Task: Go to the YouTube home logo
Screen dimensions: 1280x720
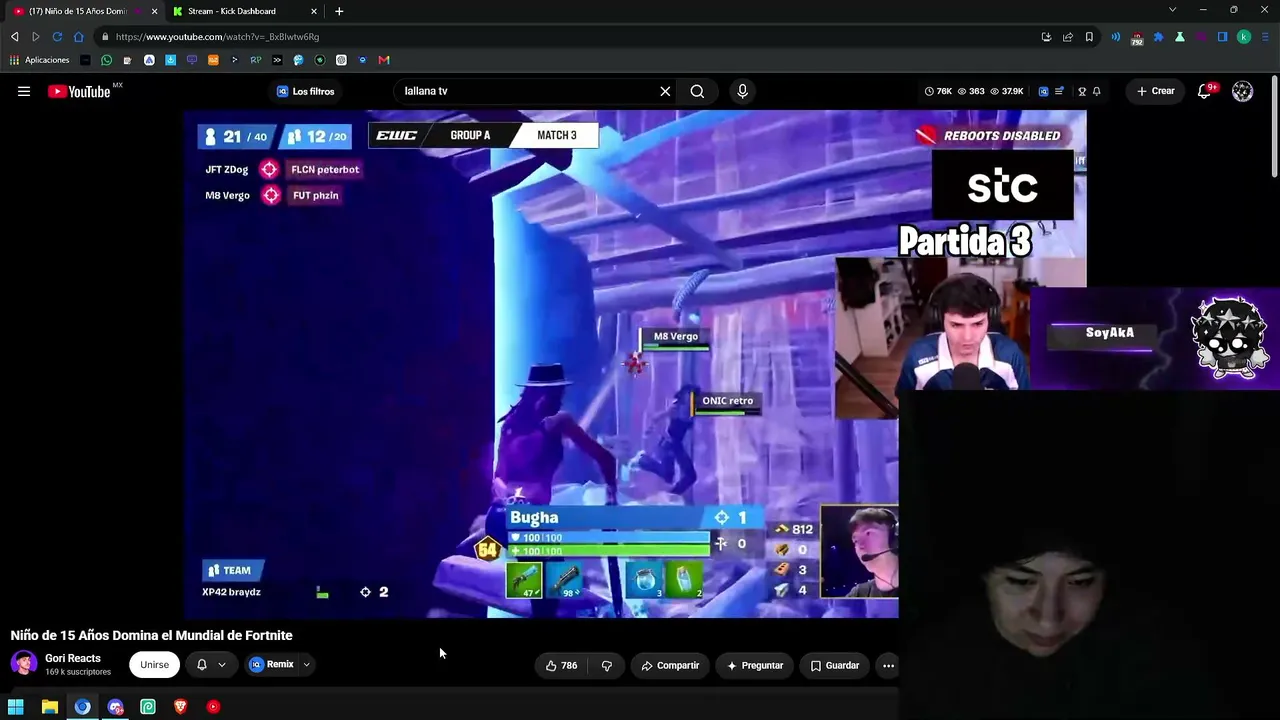Action: tap(79, 91)
